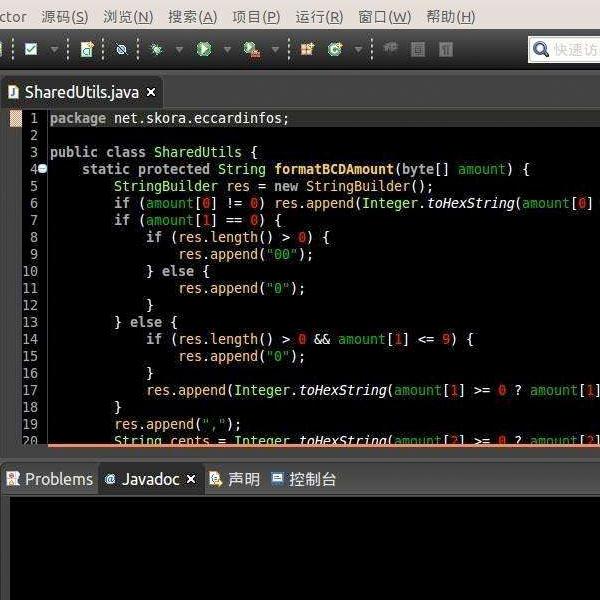This screenshot has width=600, height=600.
Task: Click 'StringBuilder res' on line 5
Action: point(181,186)
